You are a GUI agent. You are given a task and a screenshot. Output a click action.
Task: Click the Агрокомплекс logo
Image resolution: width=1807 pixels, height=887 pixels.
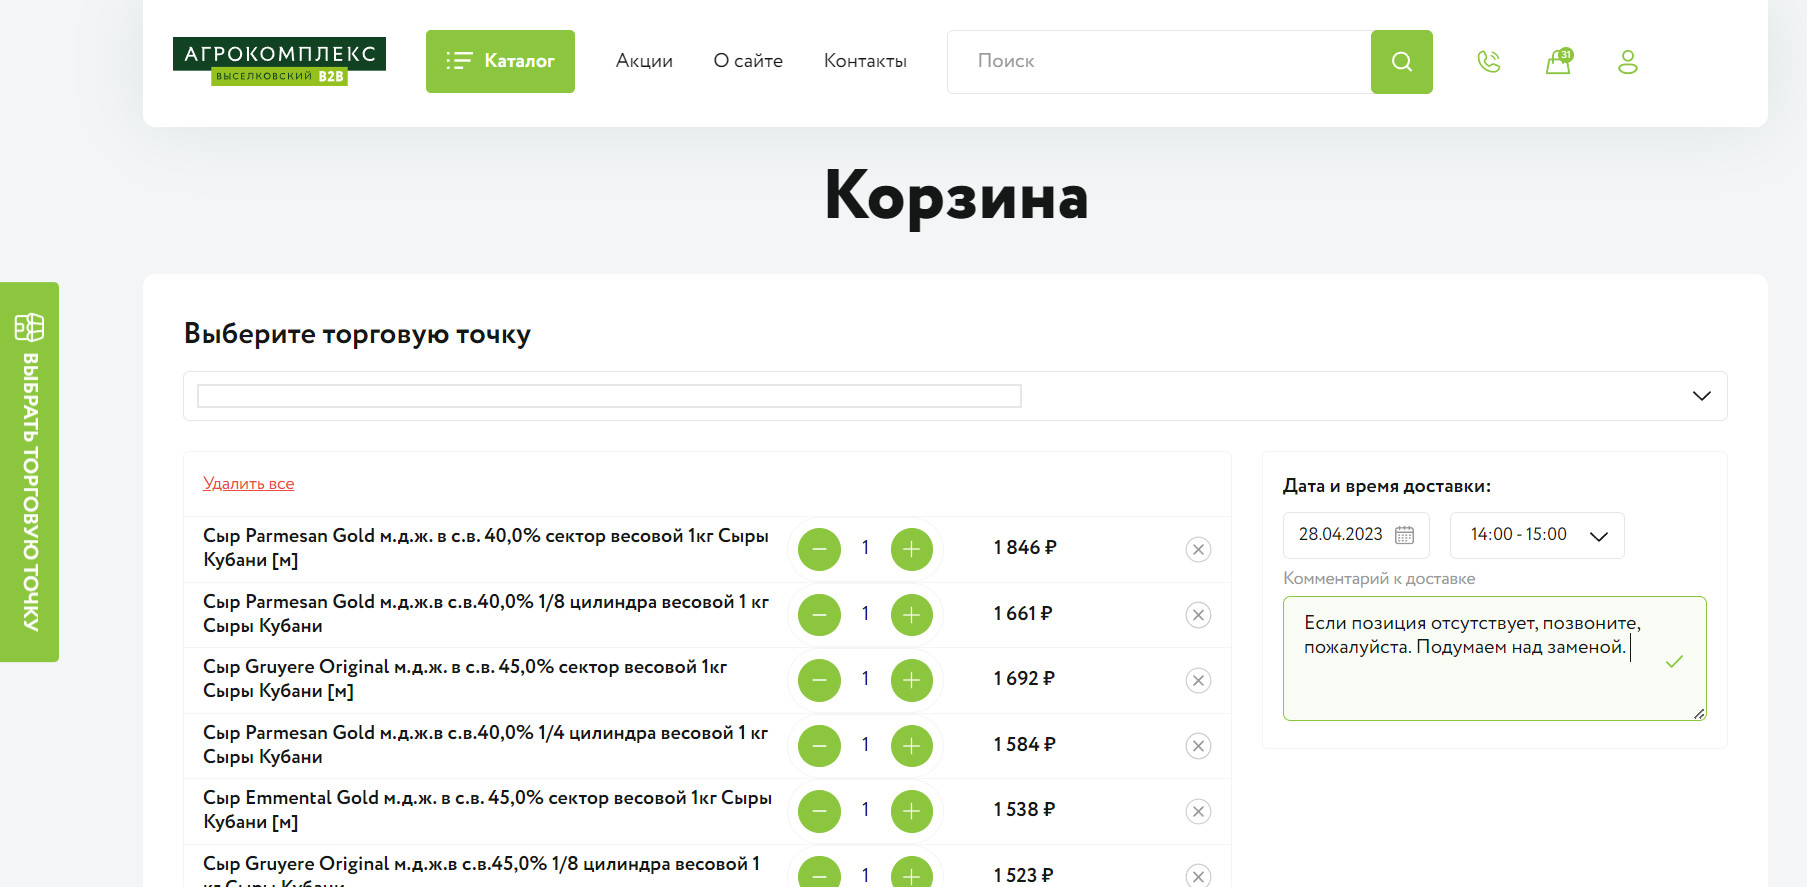(x=279, y=61)
